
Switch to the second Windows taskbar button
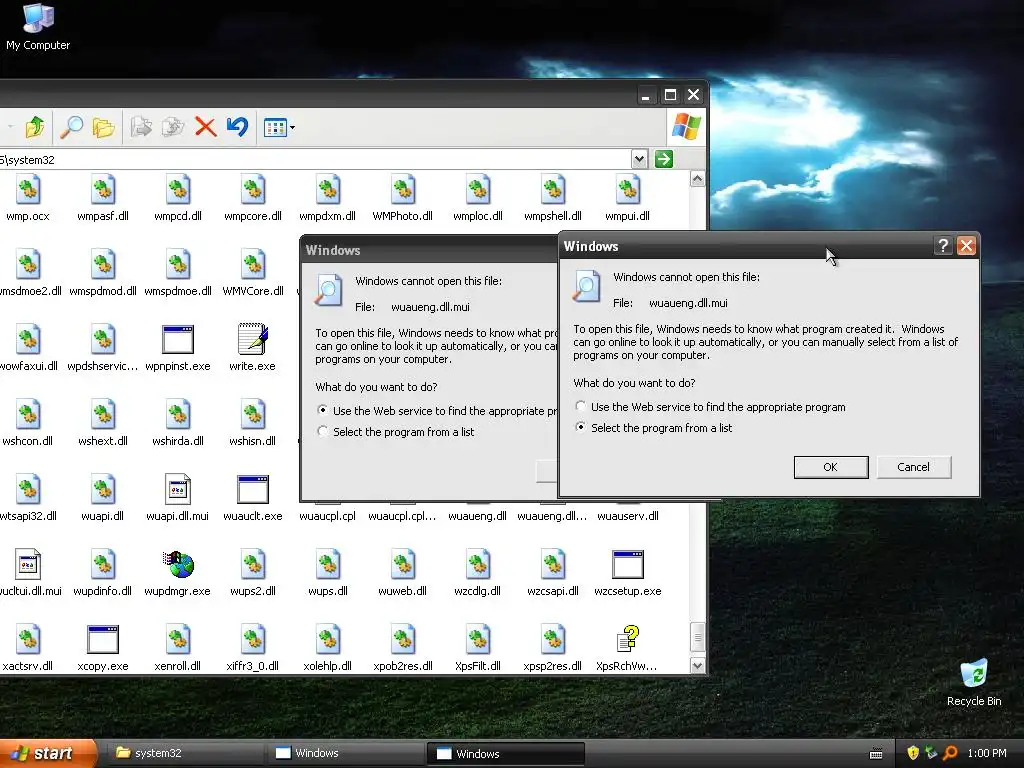click(505, 754)
